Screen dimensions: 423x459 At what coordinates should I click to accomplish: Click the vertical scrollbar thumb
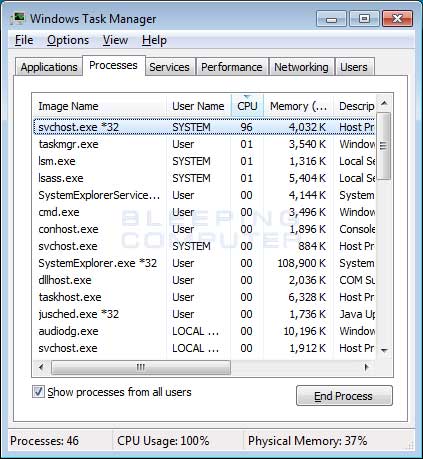[384, 146]
